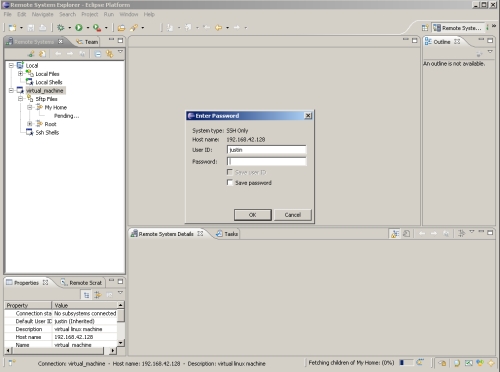Collapse the Sftp Files node
This screenshot has height=372, width=500.
pos(20,99)
